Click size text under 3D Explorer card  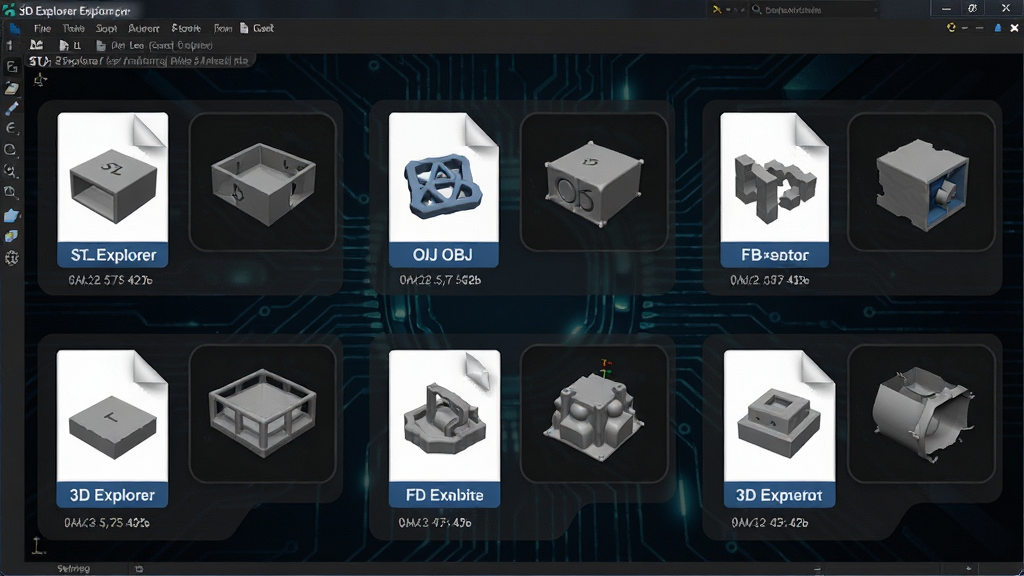pos(106,522)
